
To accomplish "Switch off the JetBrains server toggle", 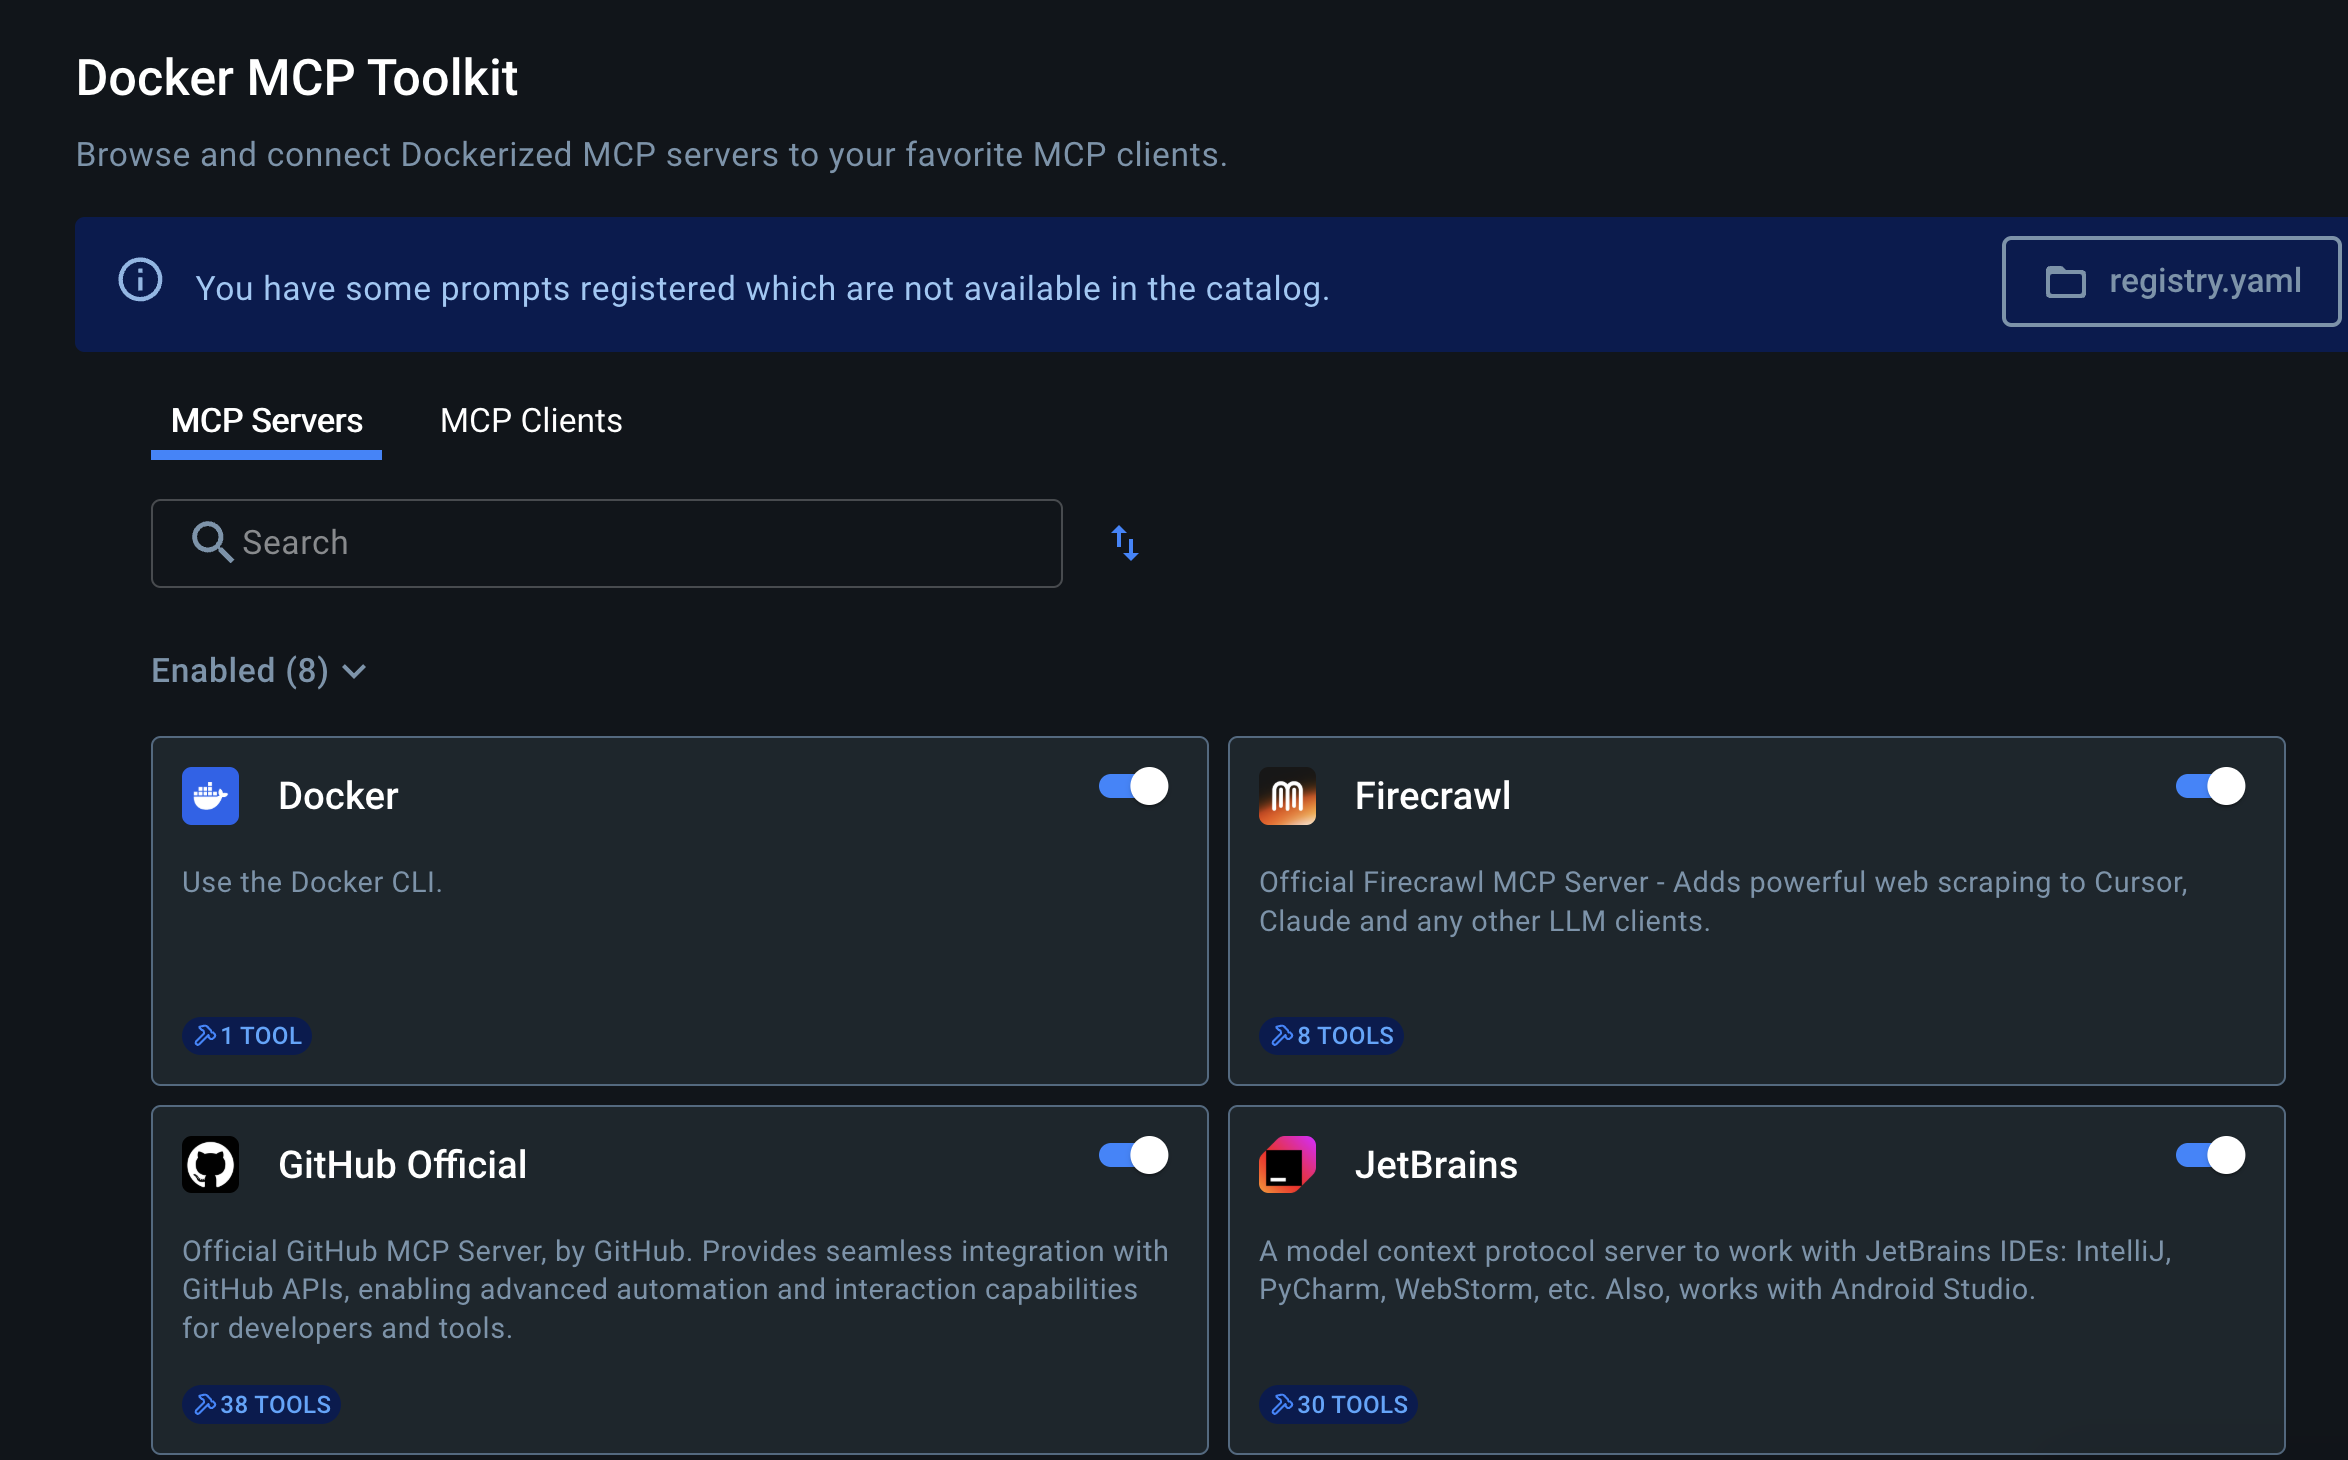I will (x=2210, y=1155).
